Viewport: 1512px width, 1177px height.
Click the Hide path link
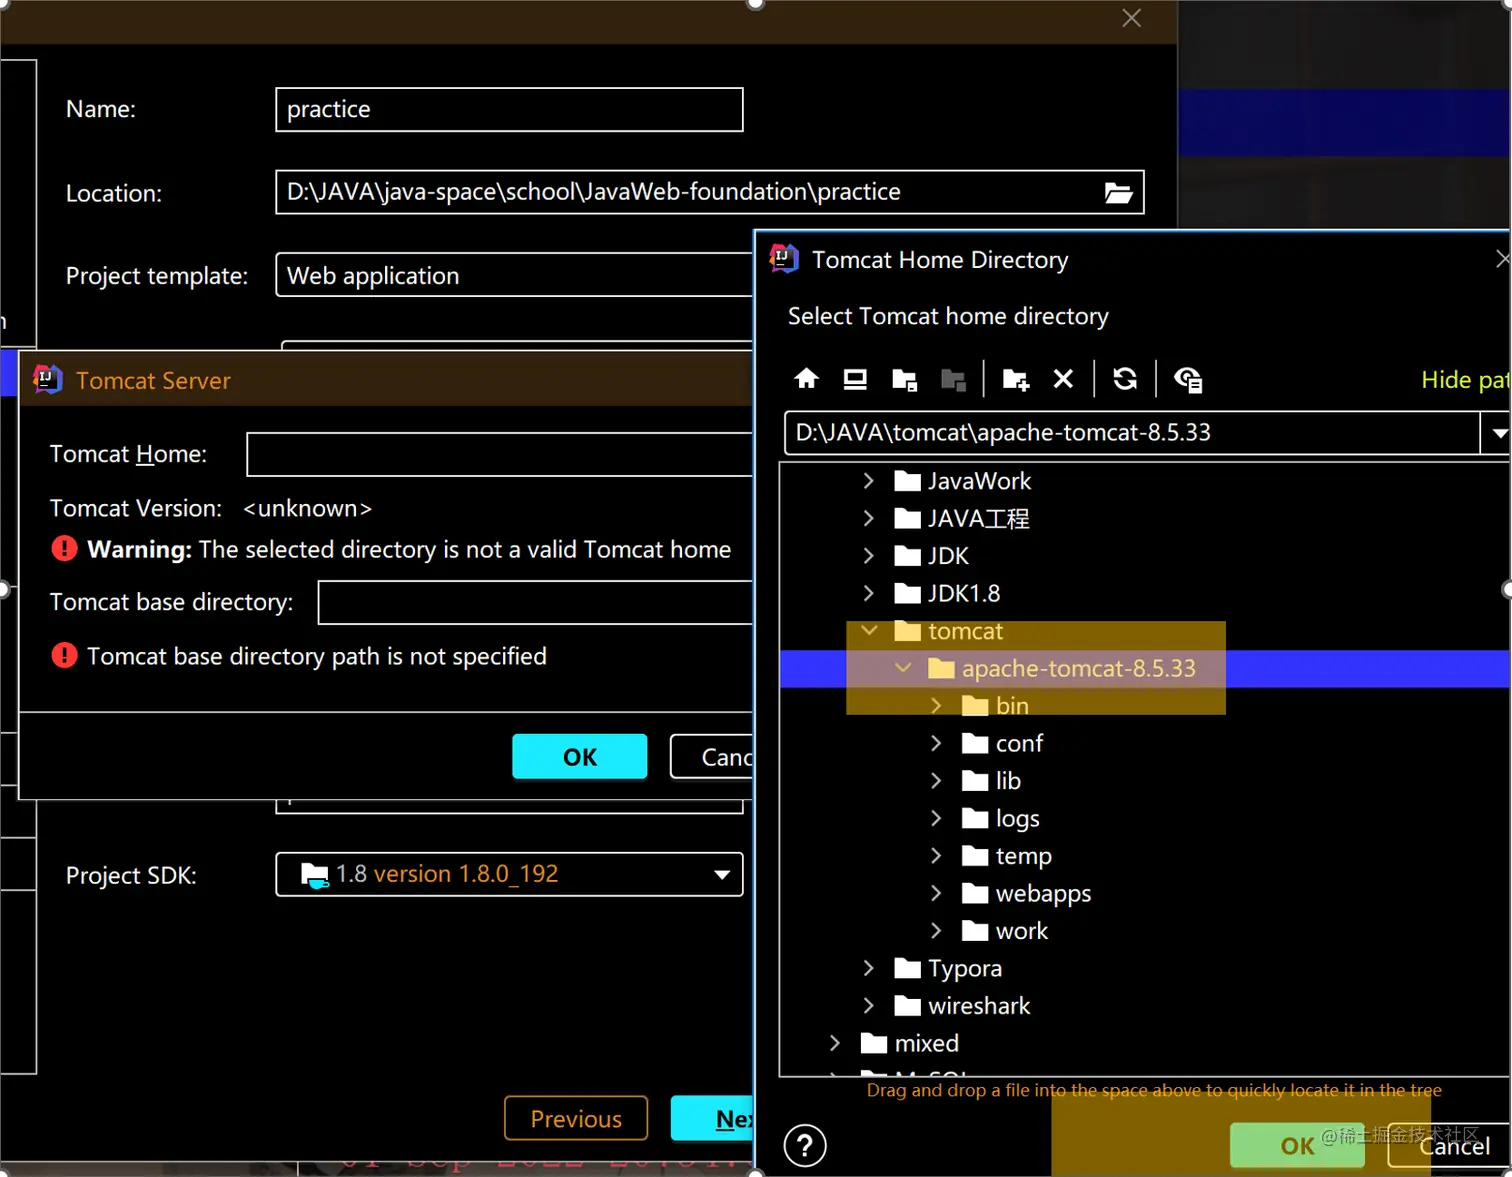(1465, 380)
